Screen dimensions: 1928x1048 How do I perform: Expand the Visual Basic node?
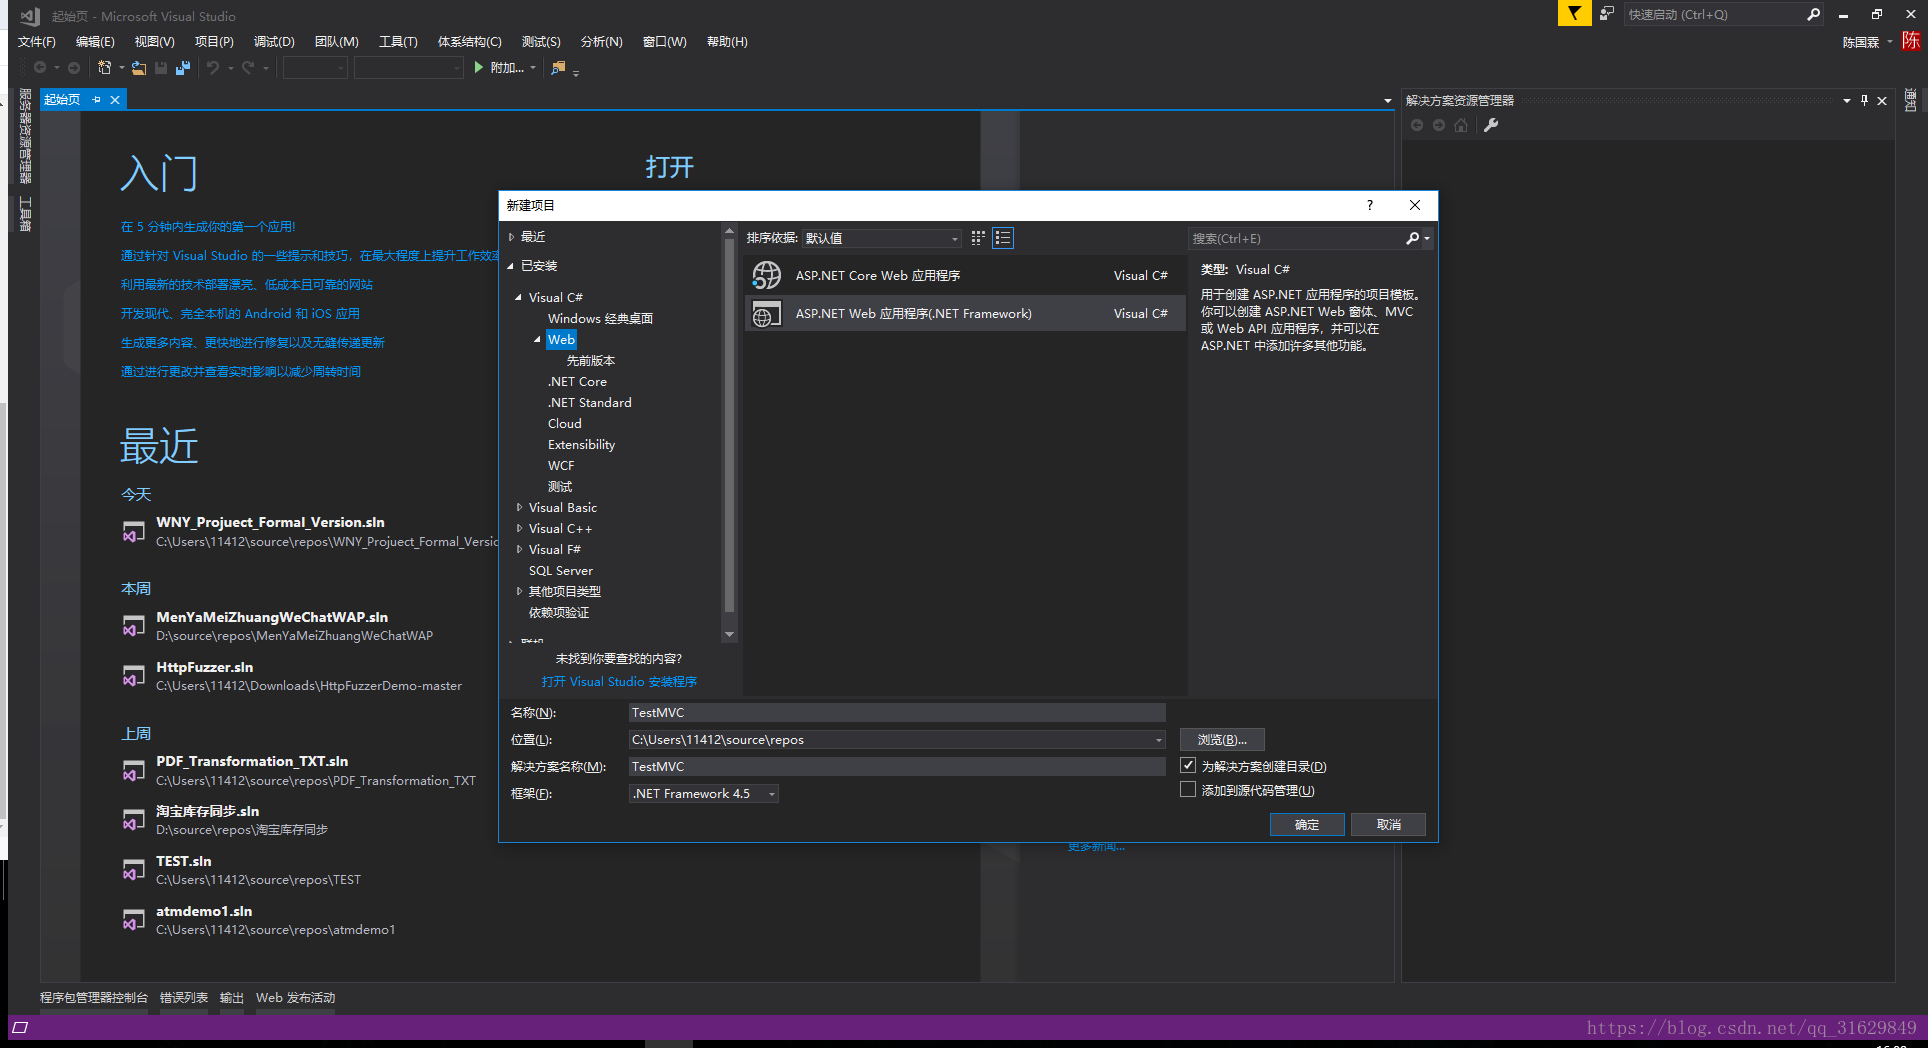[x=518, y=507]
